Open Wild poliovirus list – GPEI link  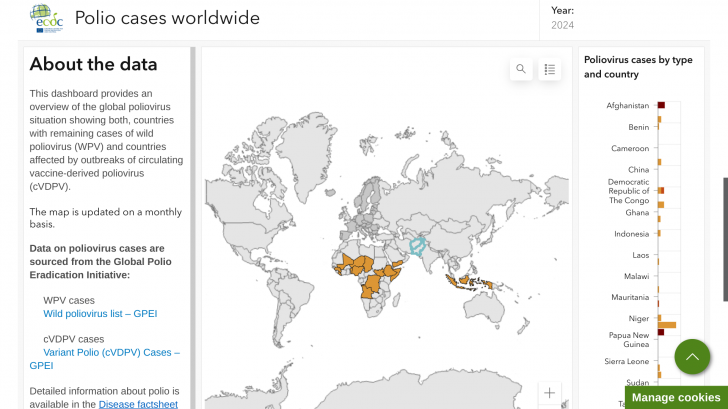(100, 314)
